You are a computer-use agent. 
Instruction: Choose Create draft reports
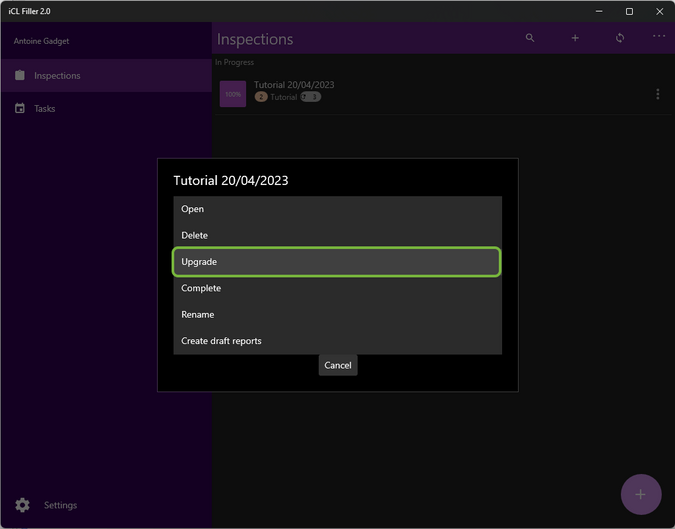tap(338, 341)
